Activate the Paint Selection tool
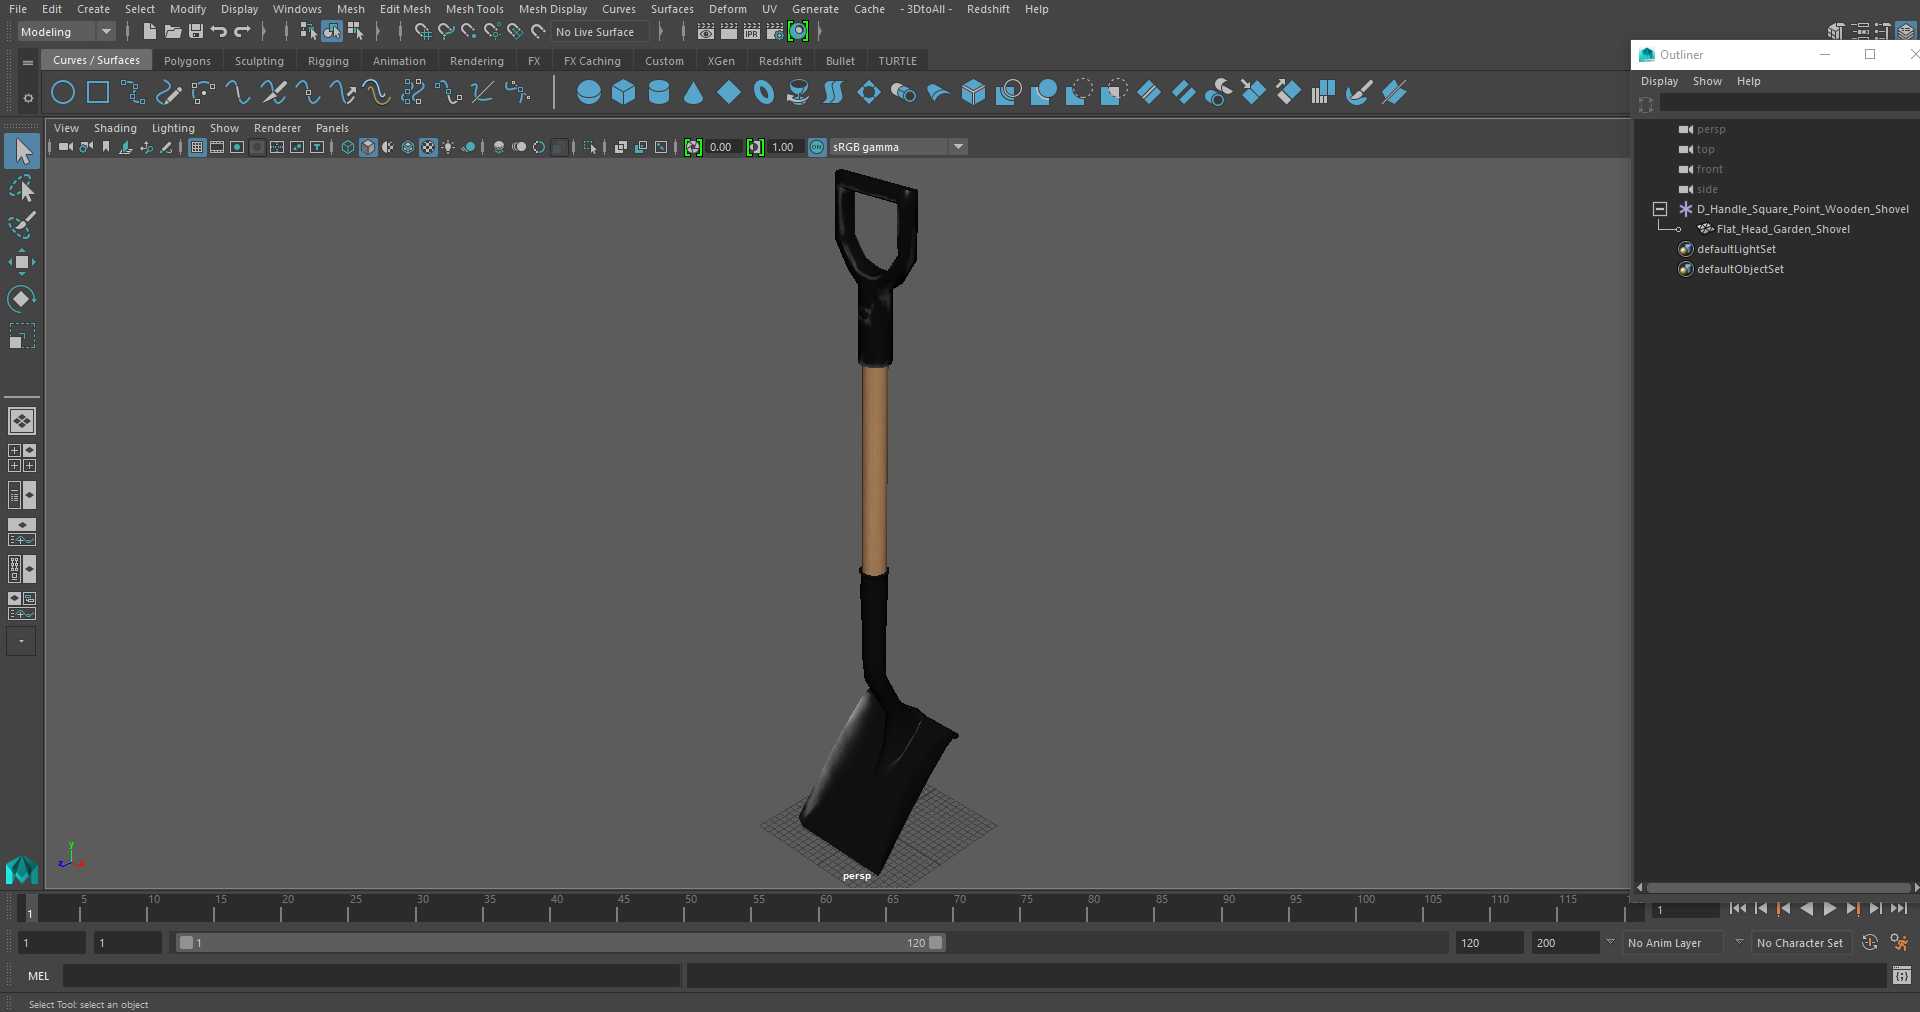 (x=22, y=225)
